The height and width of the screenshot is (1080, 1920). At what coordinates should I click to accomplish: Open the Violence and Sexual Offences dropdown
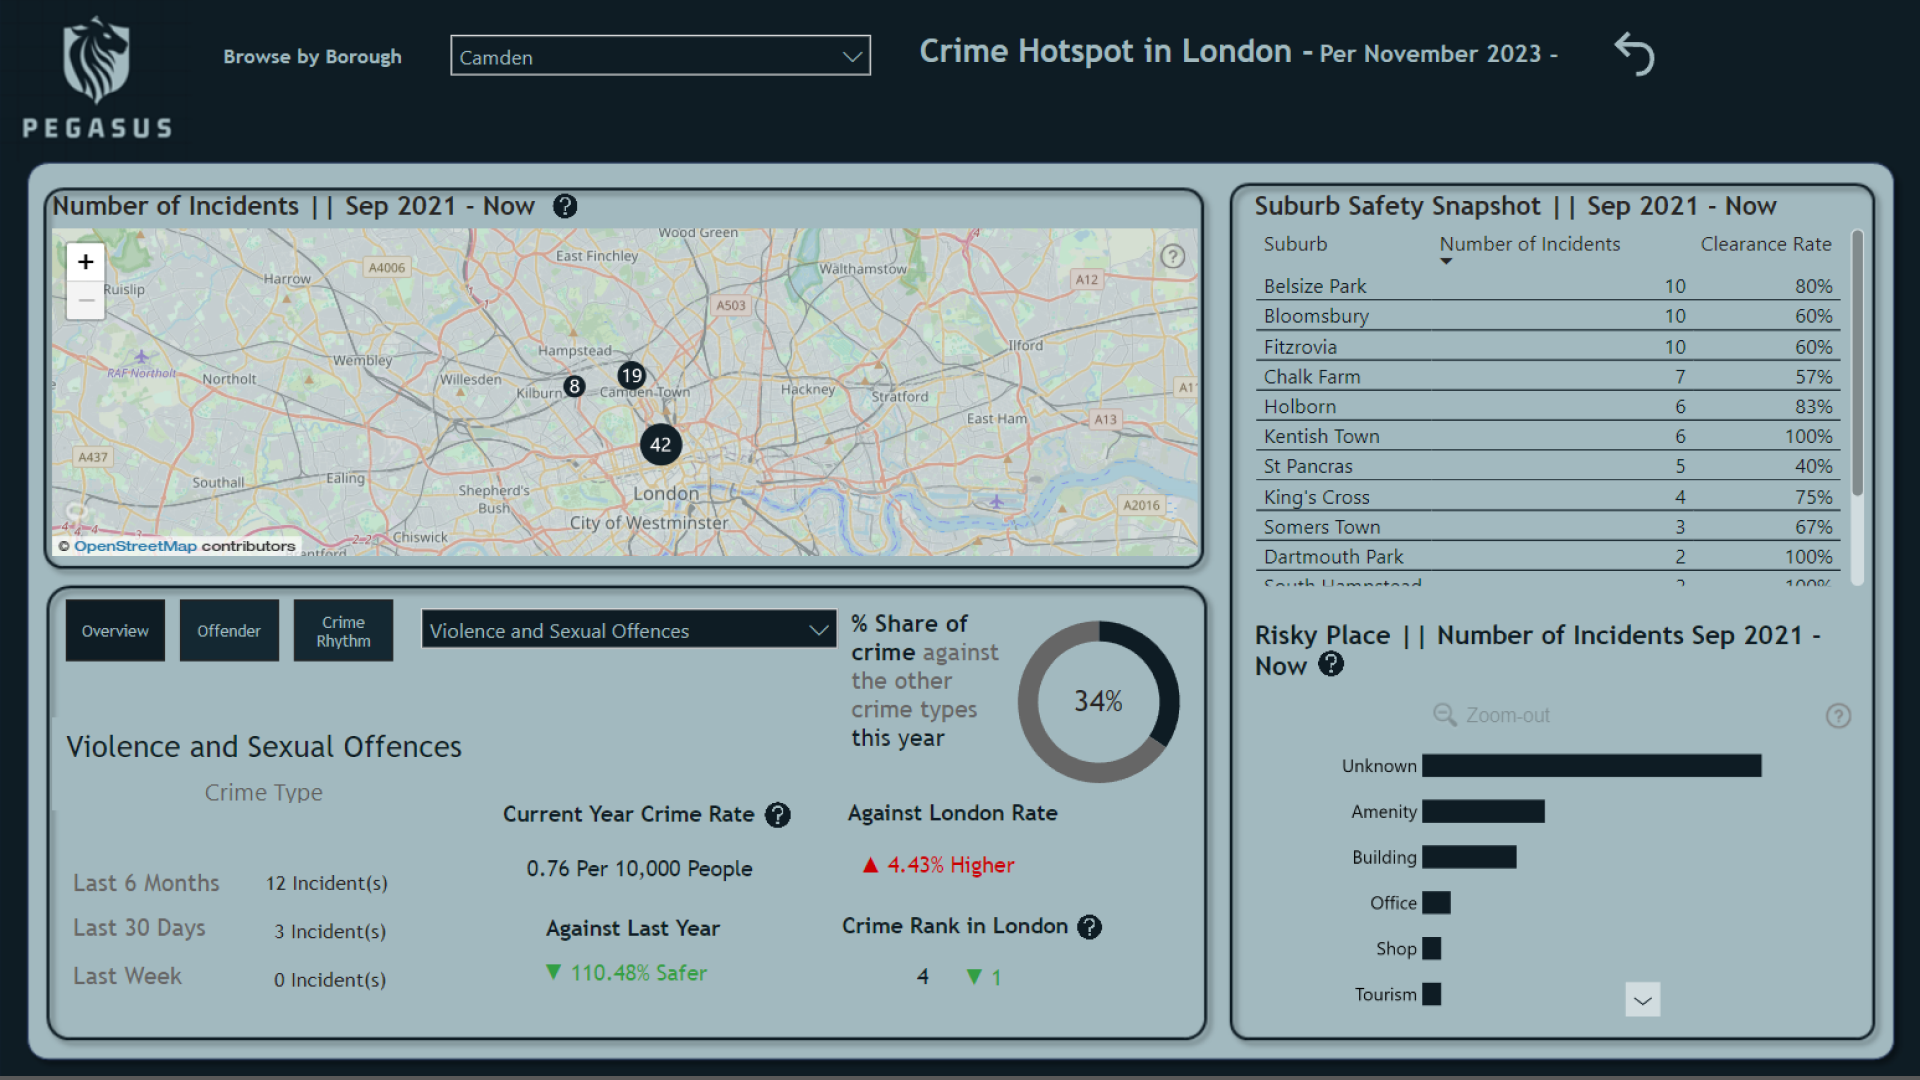point(629,630)
